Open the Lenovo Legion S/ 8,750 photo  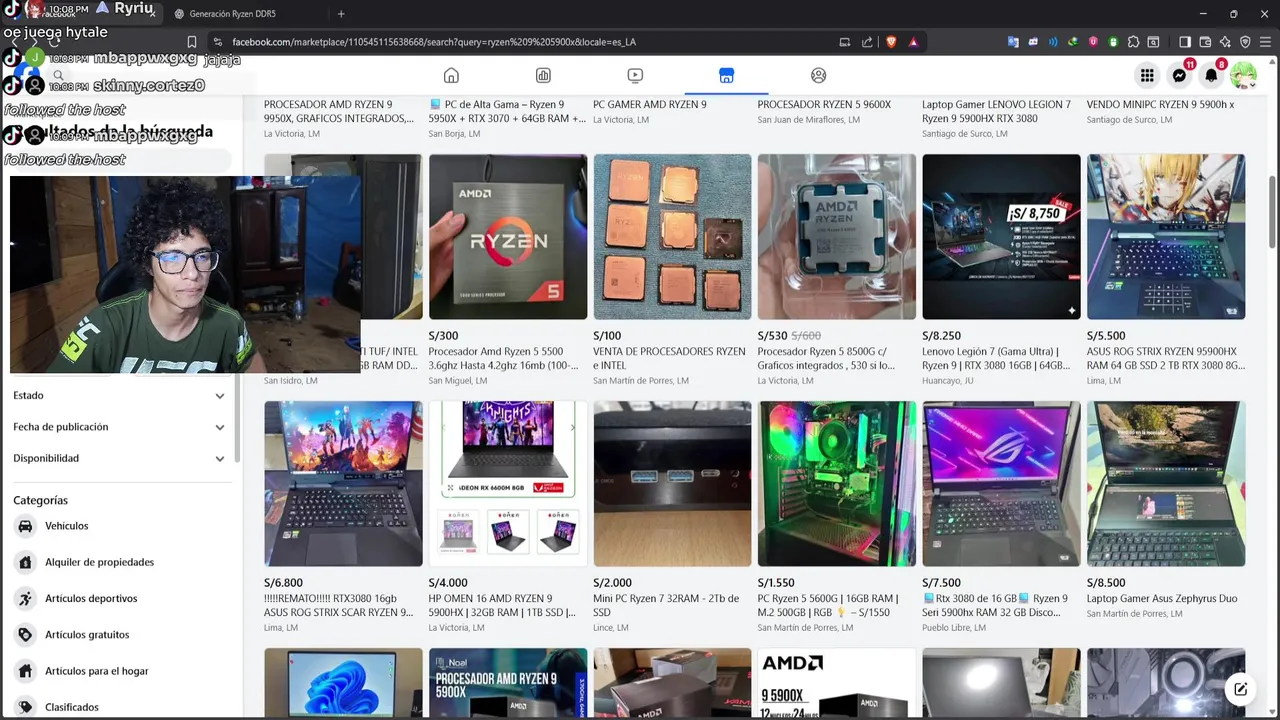click(x=1001, y=237)
